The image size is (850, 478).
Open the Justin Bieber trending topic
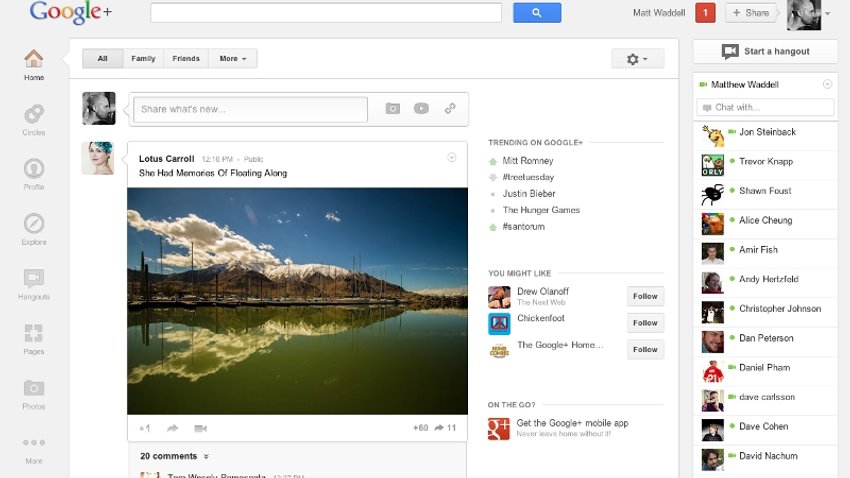click(529, 193)
